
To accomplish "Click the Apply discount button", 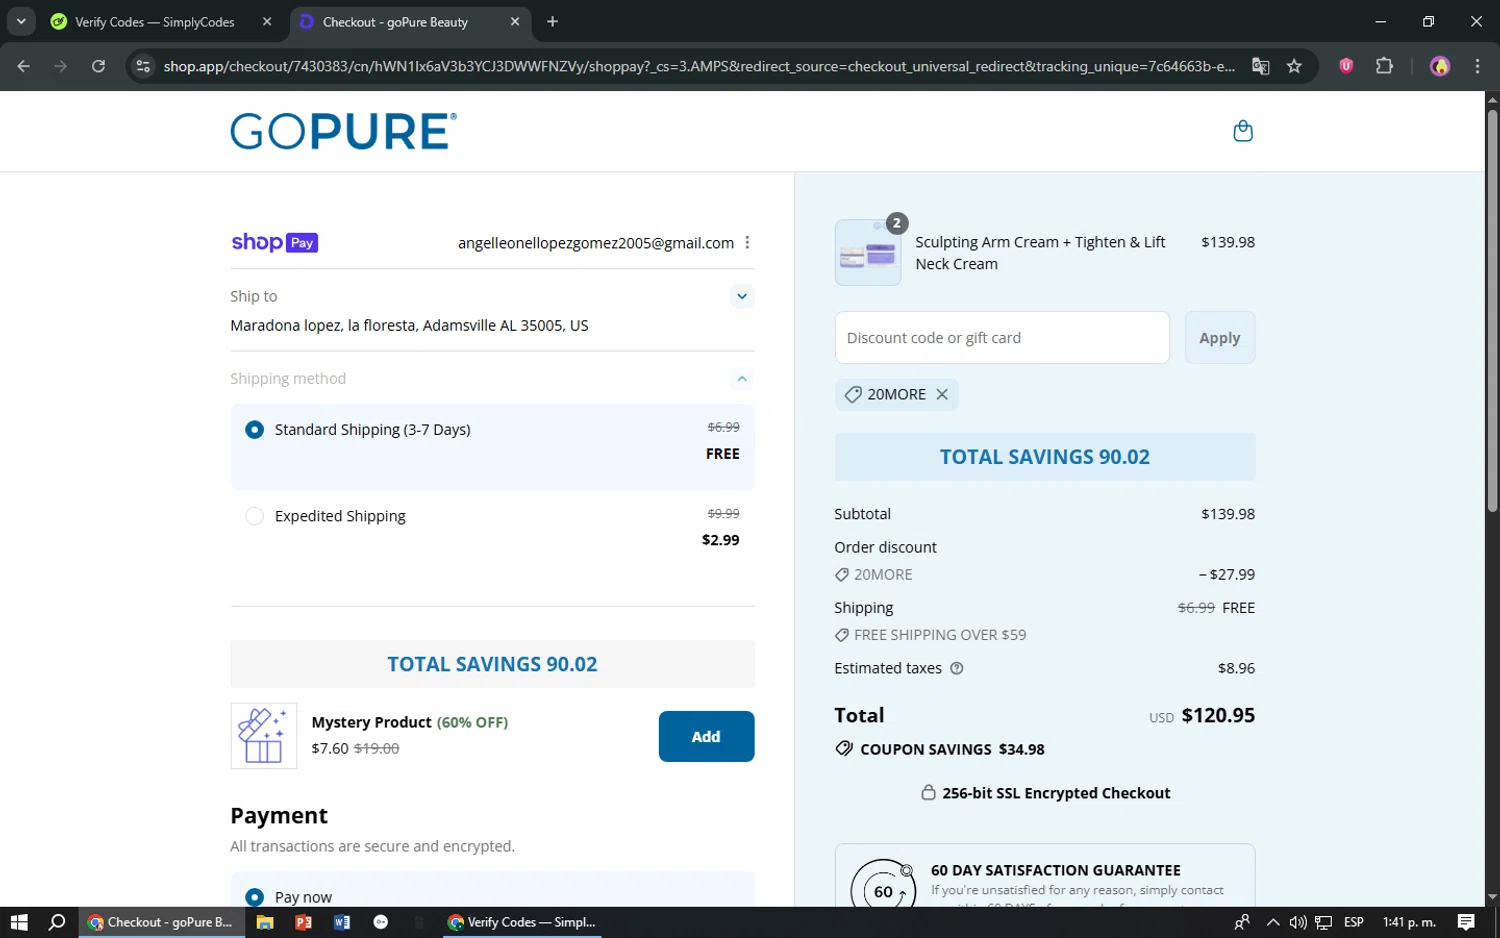I will click(x=1220, y=338).
